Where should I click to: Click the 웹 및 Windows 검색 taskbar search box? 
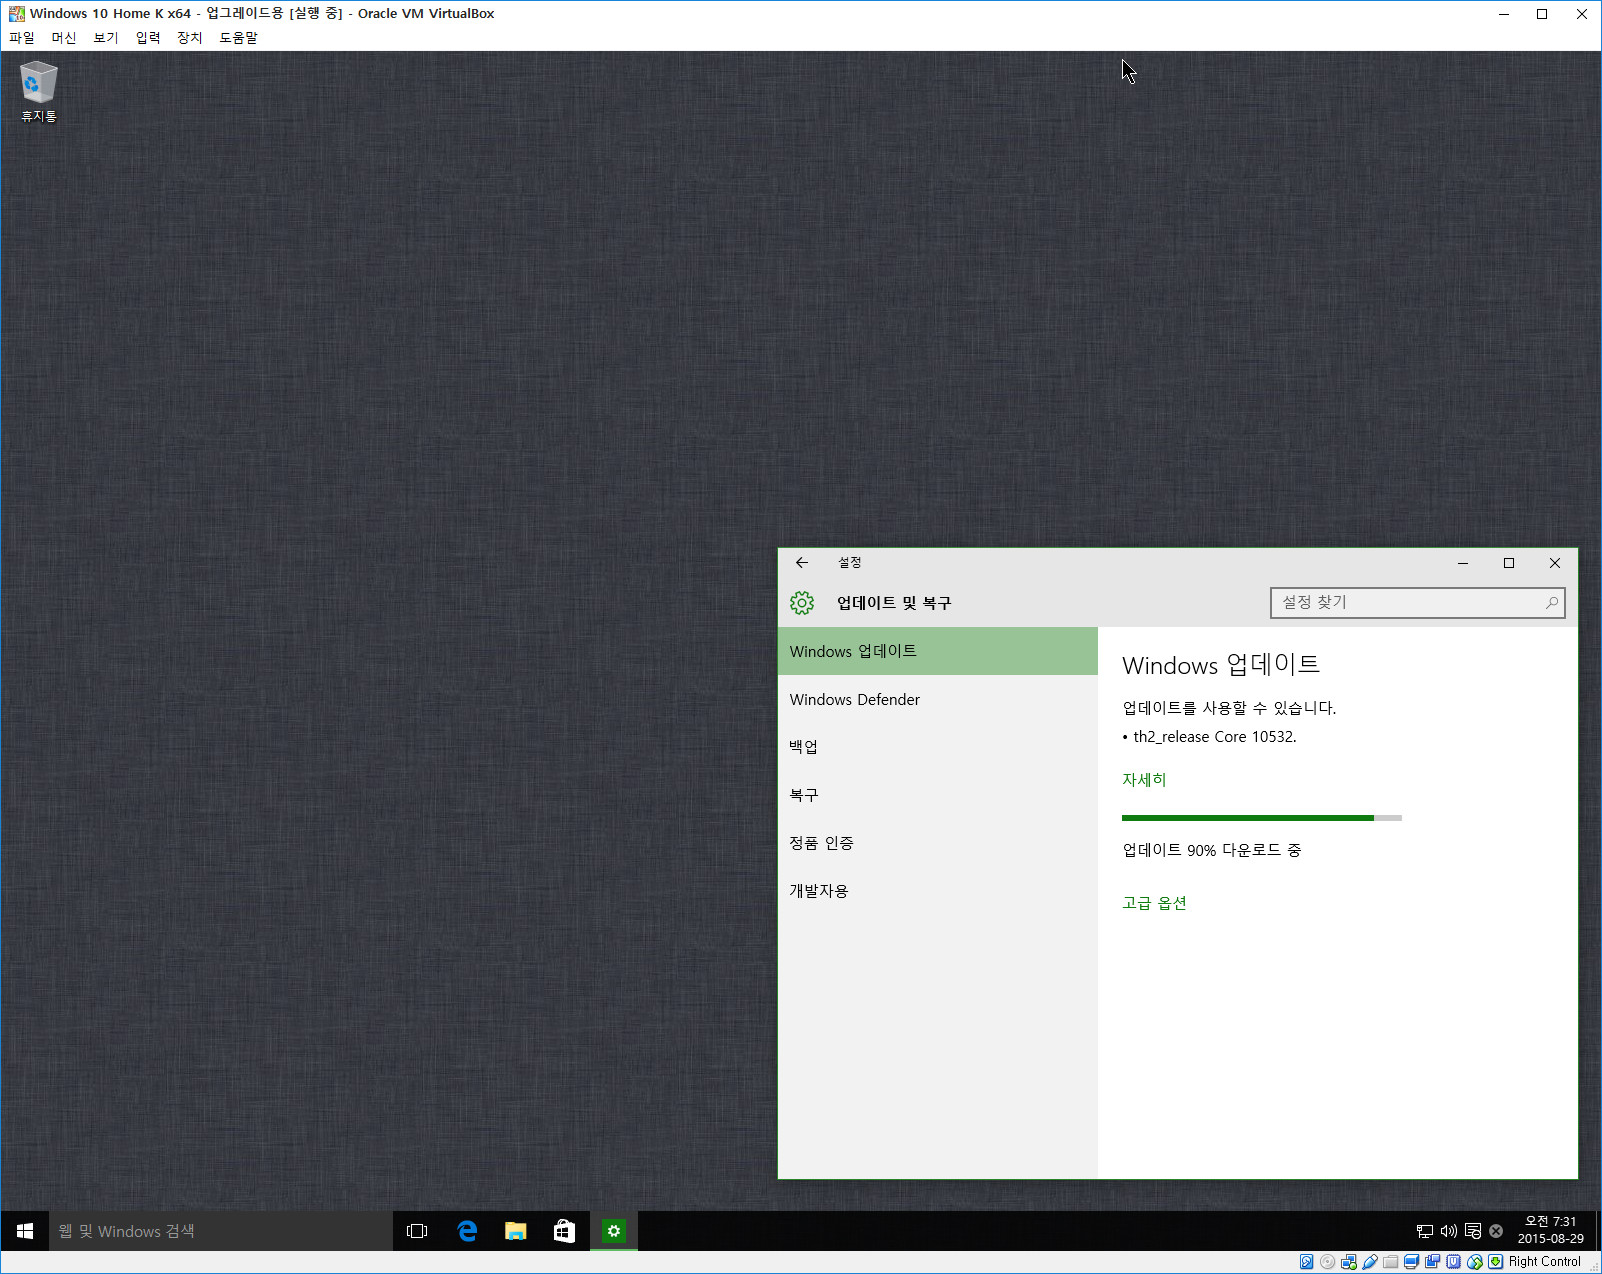point(221,1231)
